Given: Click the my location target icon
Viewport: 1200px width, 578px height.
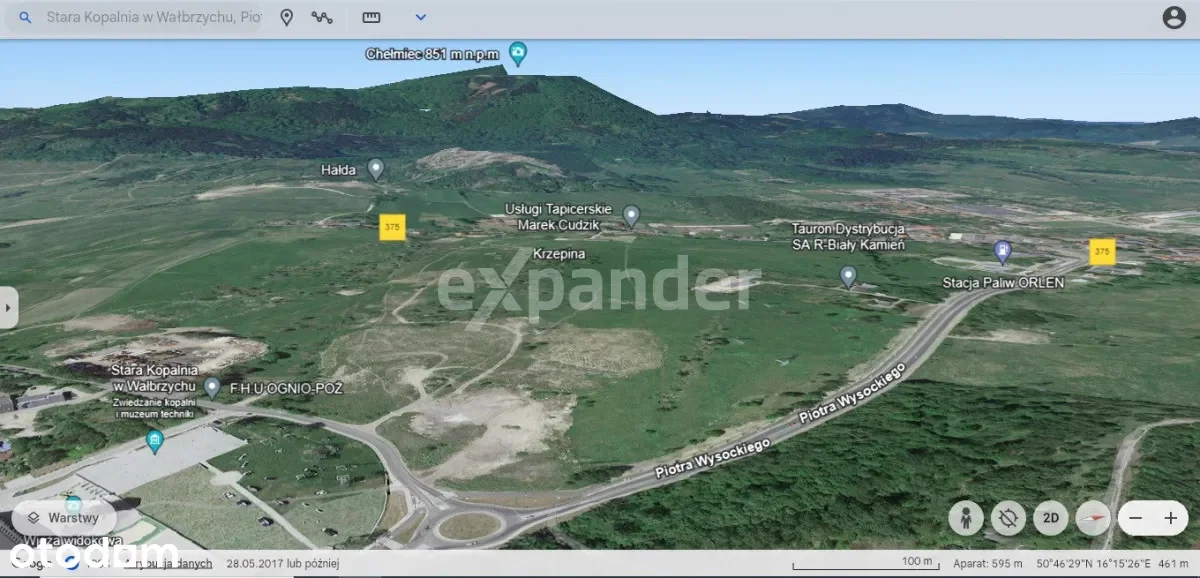Looking at the screenshot, I should point(1008,518).
